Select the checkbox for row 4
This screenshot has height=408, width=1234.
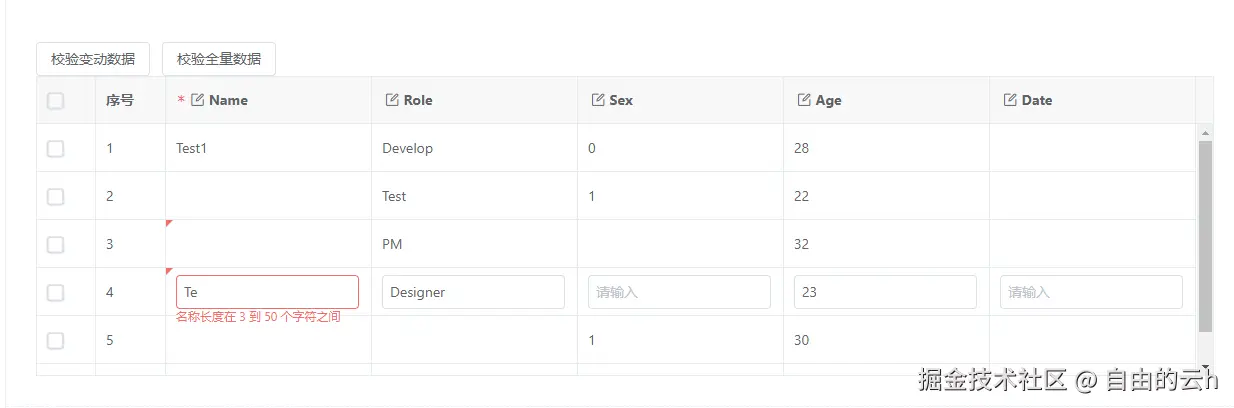pos(56,292)
